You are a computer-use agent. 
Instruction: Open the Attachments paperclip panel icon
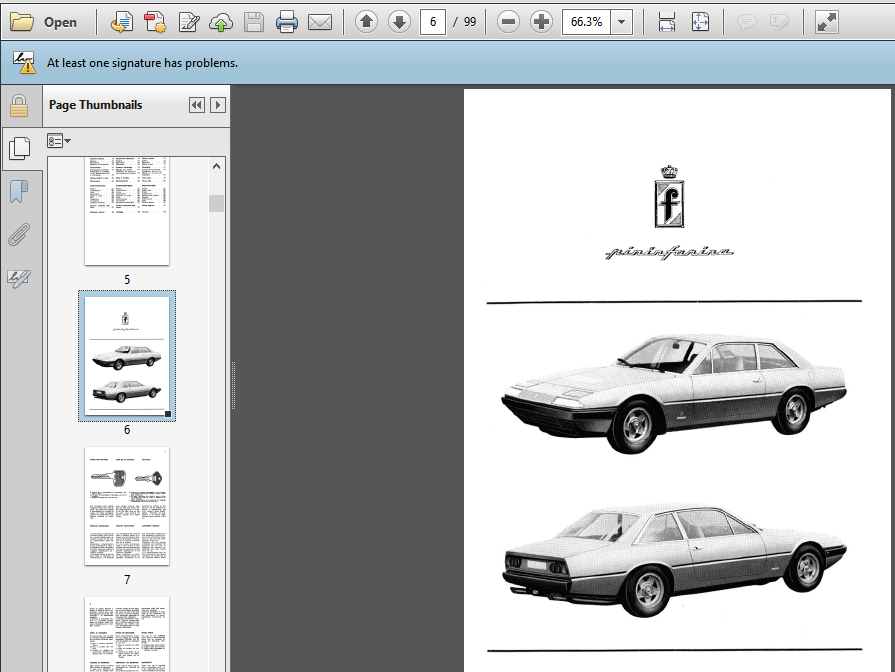19,235
